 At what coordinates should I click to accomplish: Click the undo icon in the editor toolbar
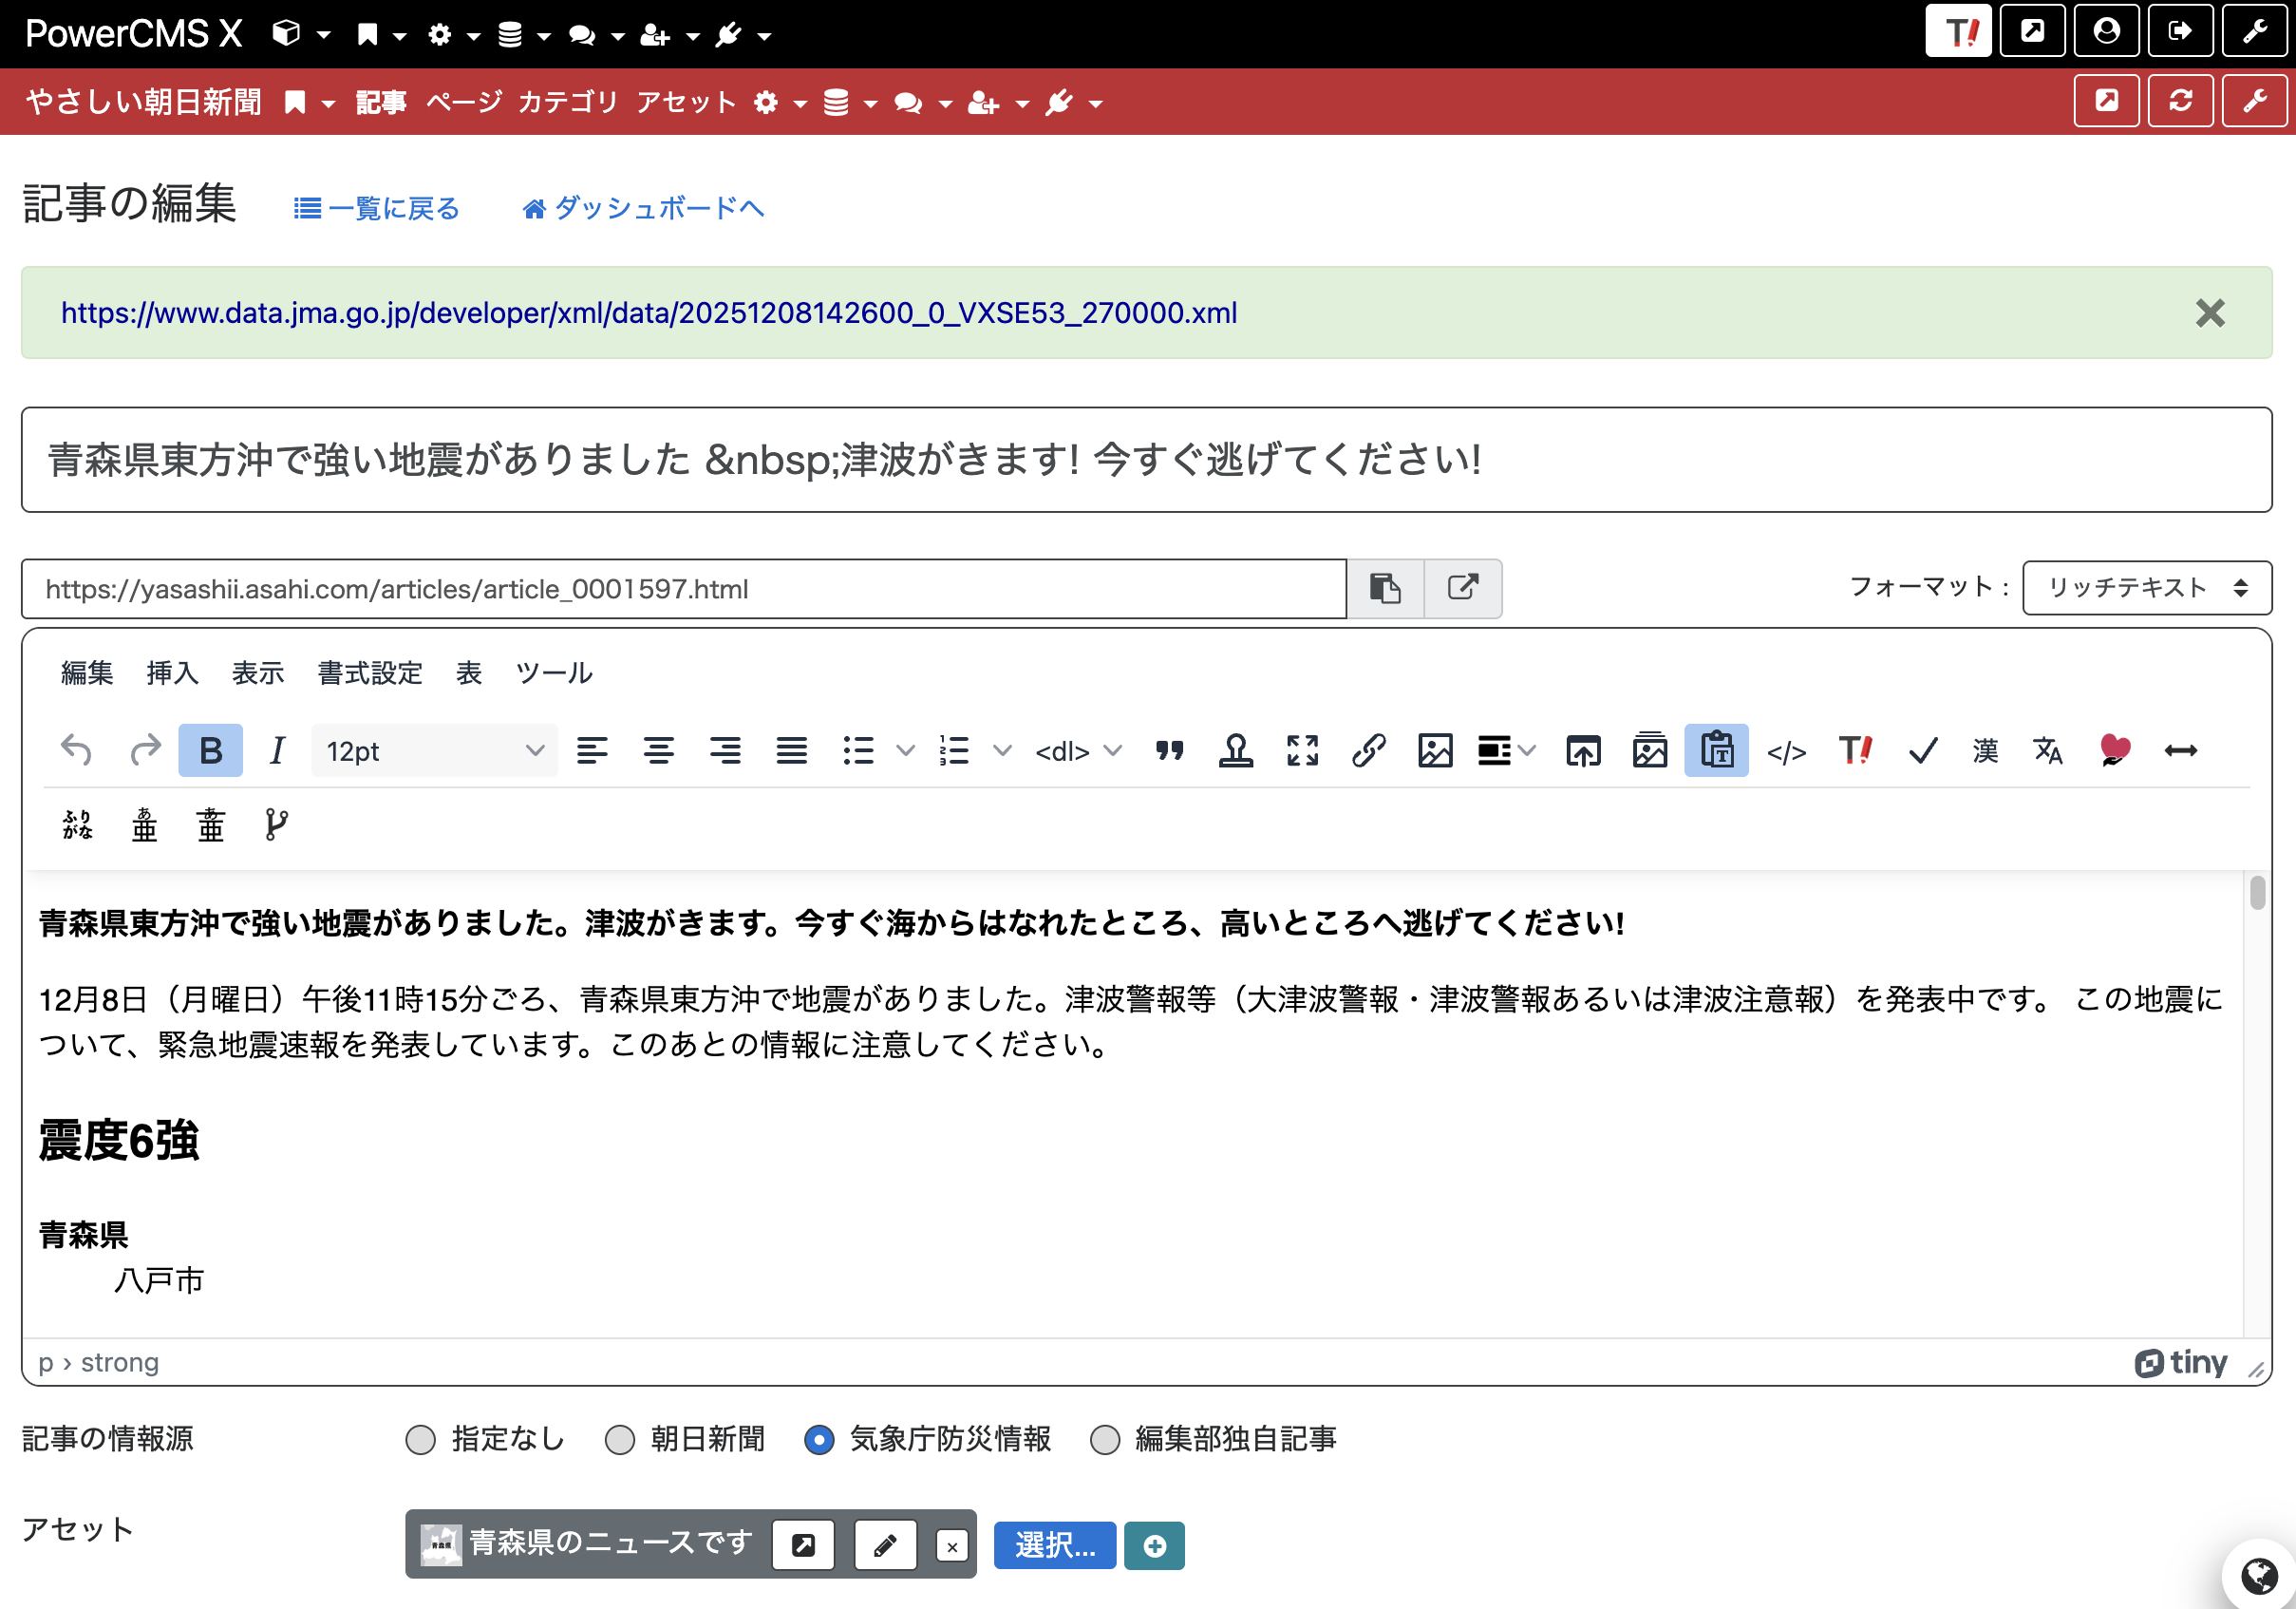[76, 750]
